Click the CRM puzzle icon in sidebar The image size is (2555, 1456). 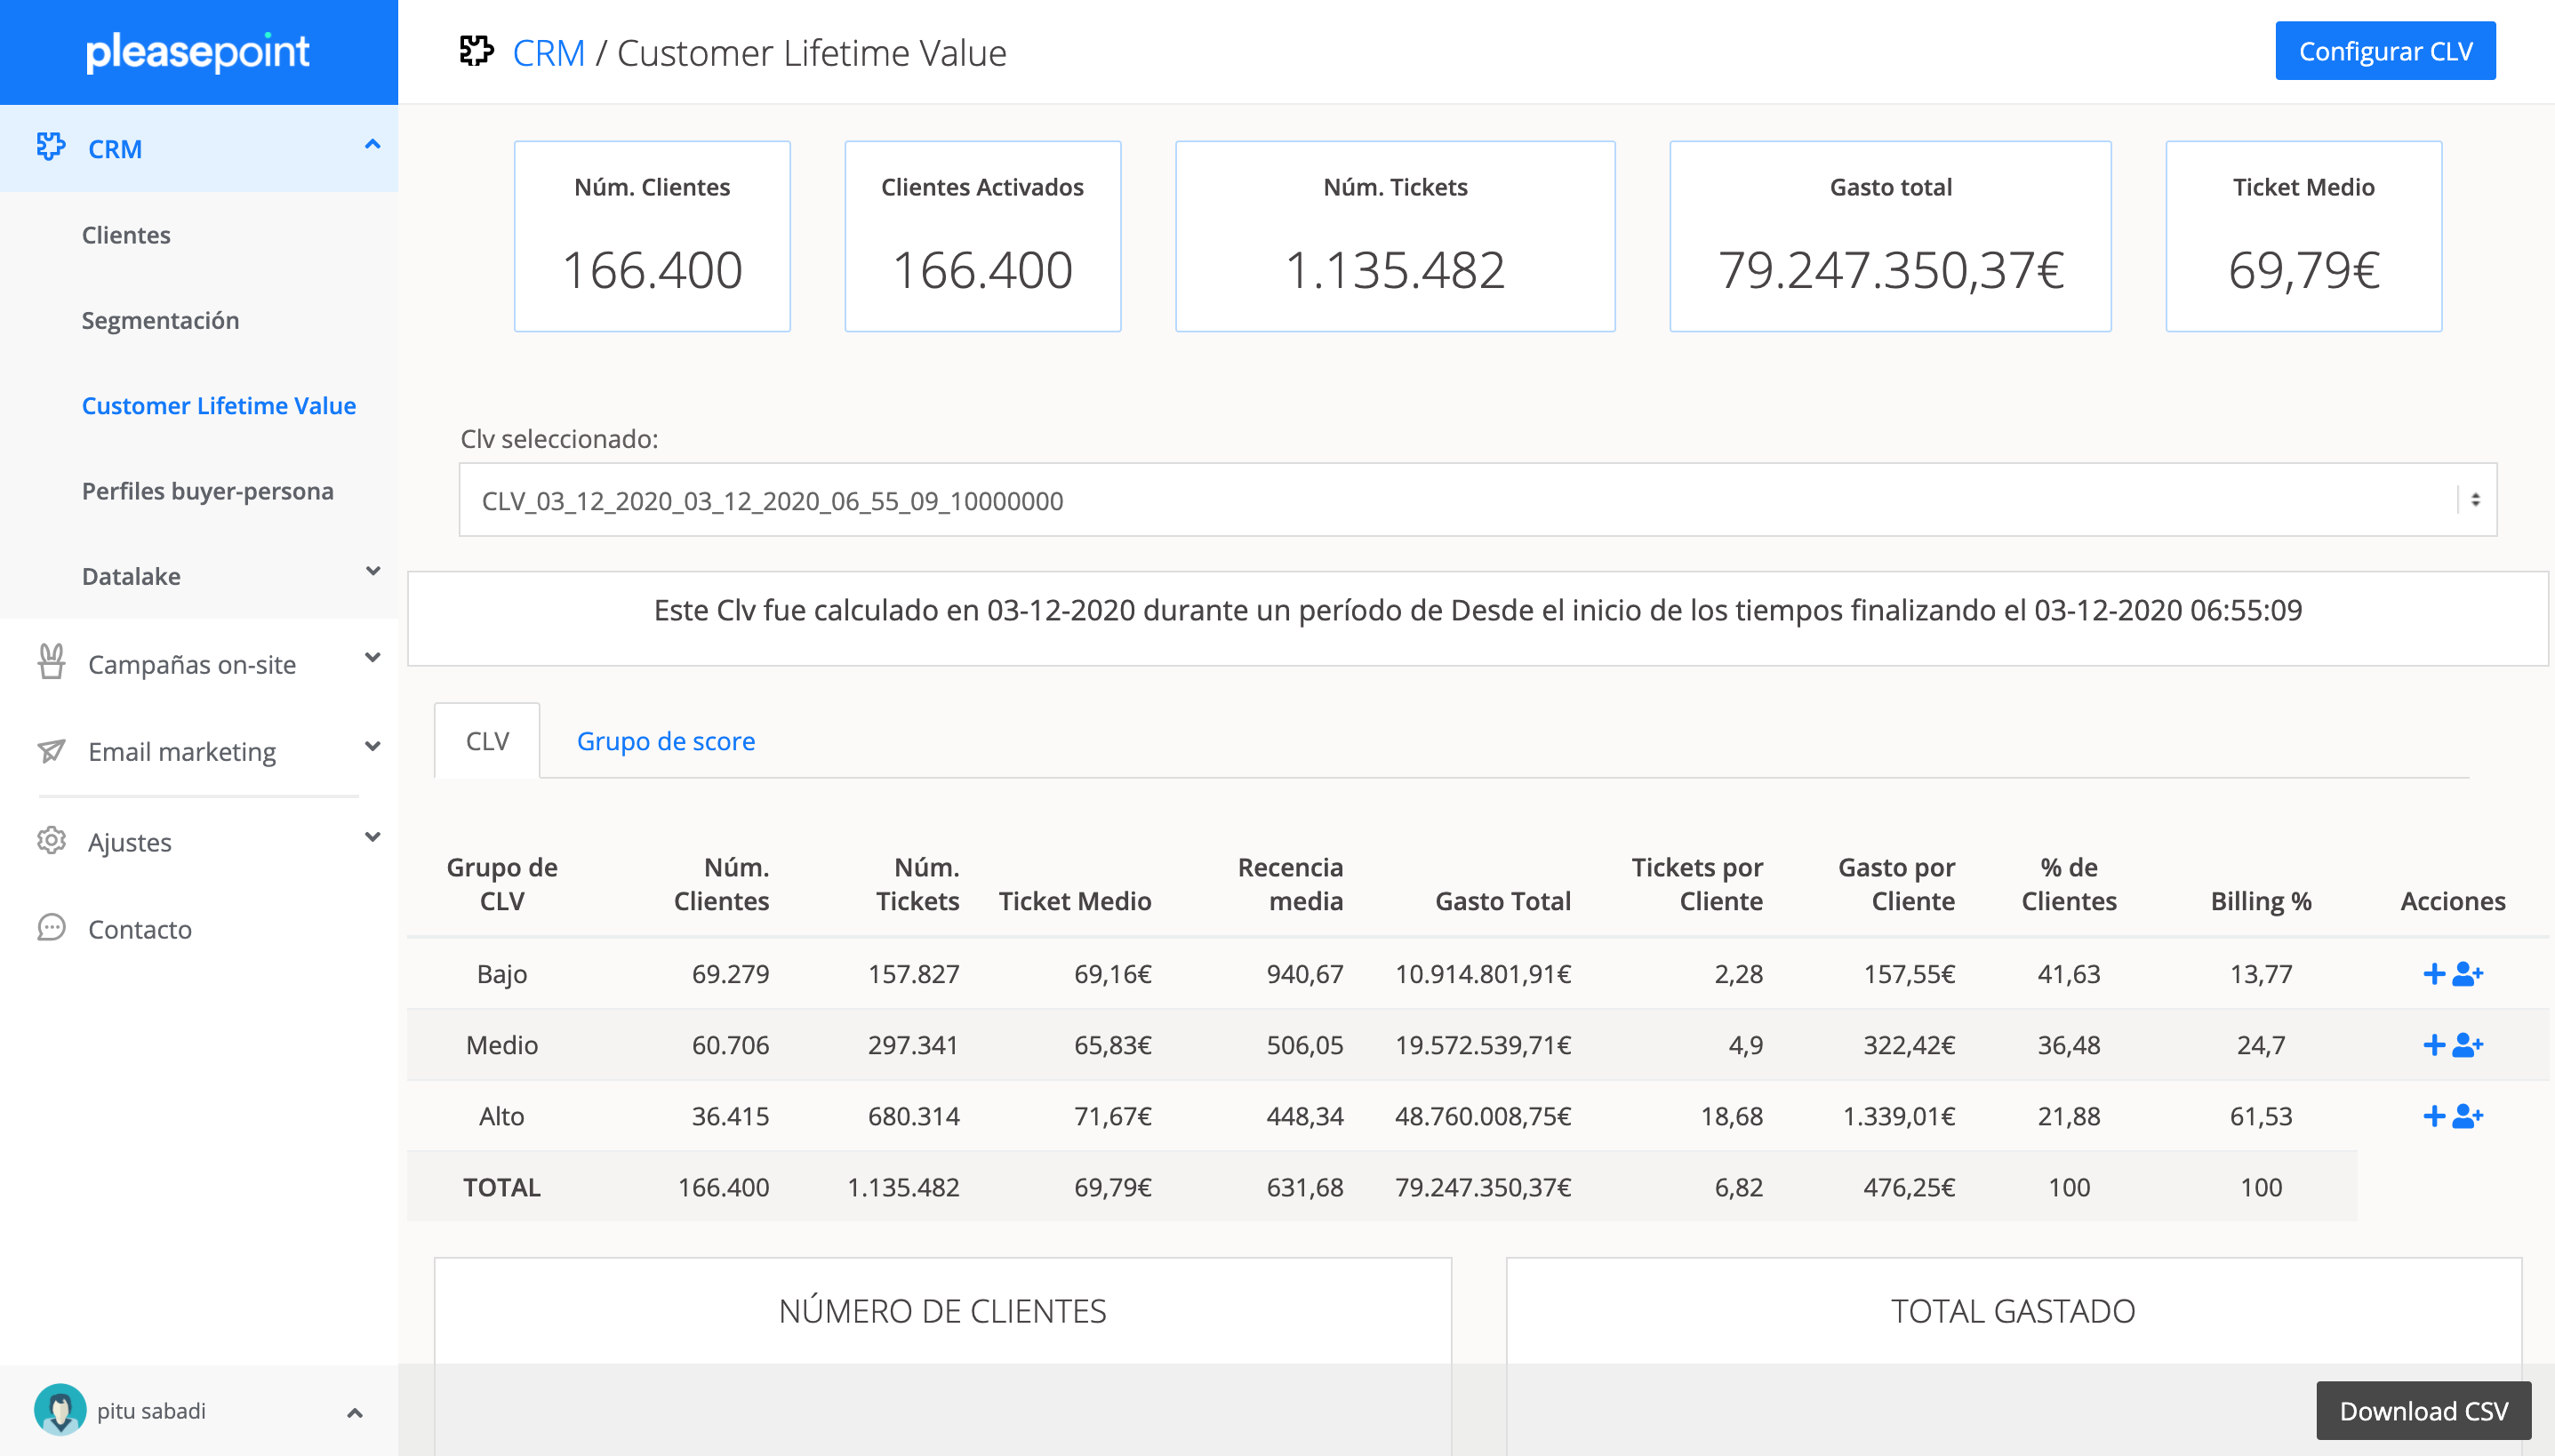pyautogui.click(x=50, y=147)
